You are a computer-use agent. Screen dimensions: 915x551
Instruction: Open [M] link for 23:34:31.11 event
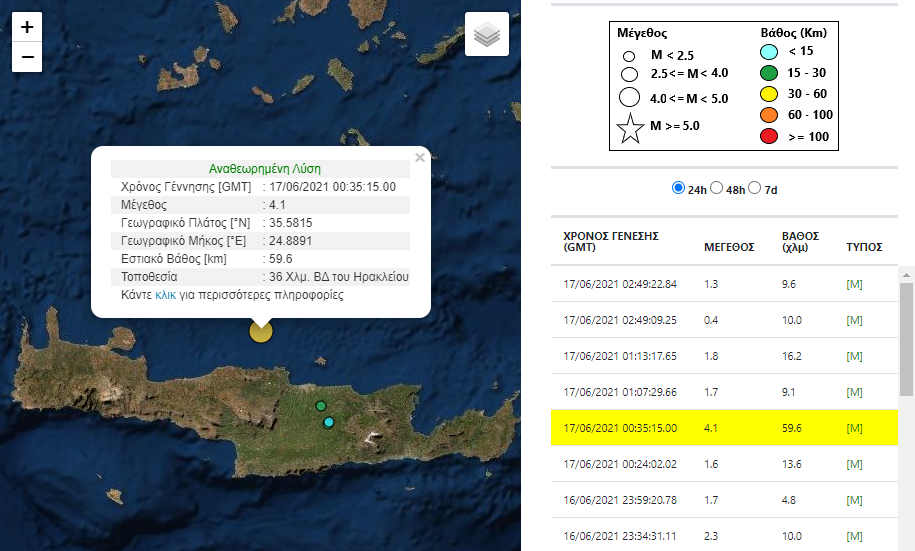pos(854,536)
